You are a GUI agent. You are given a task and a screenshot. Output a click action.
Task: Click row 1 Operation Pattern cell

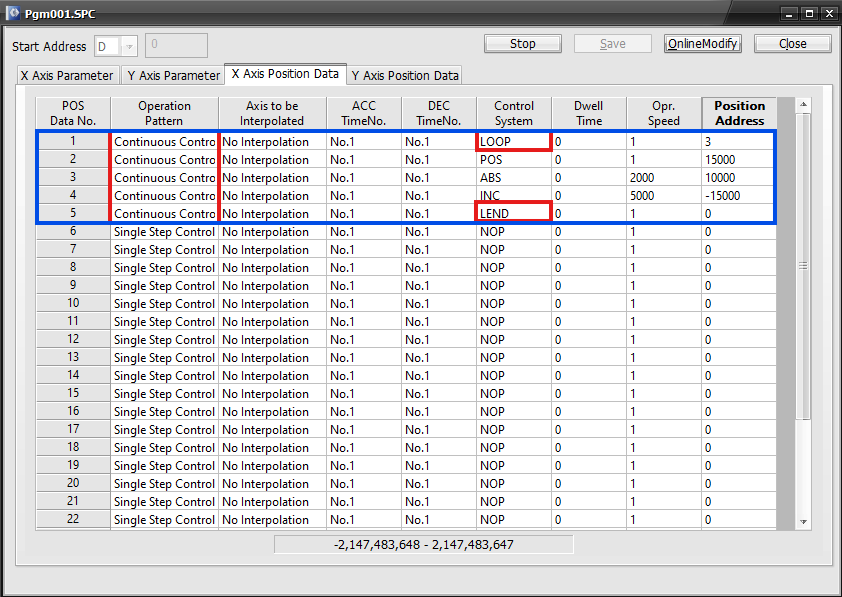click(164, 142)
